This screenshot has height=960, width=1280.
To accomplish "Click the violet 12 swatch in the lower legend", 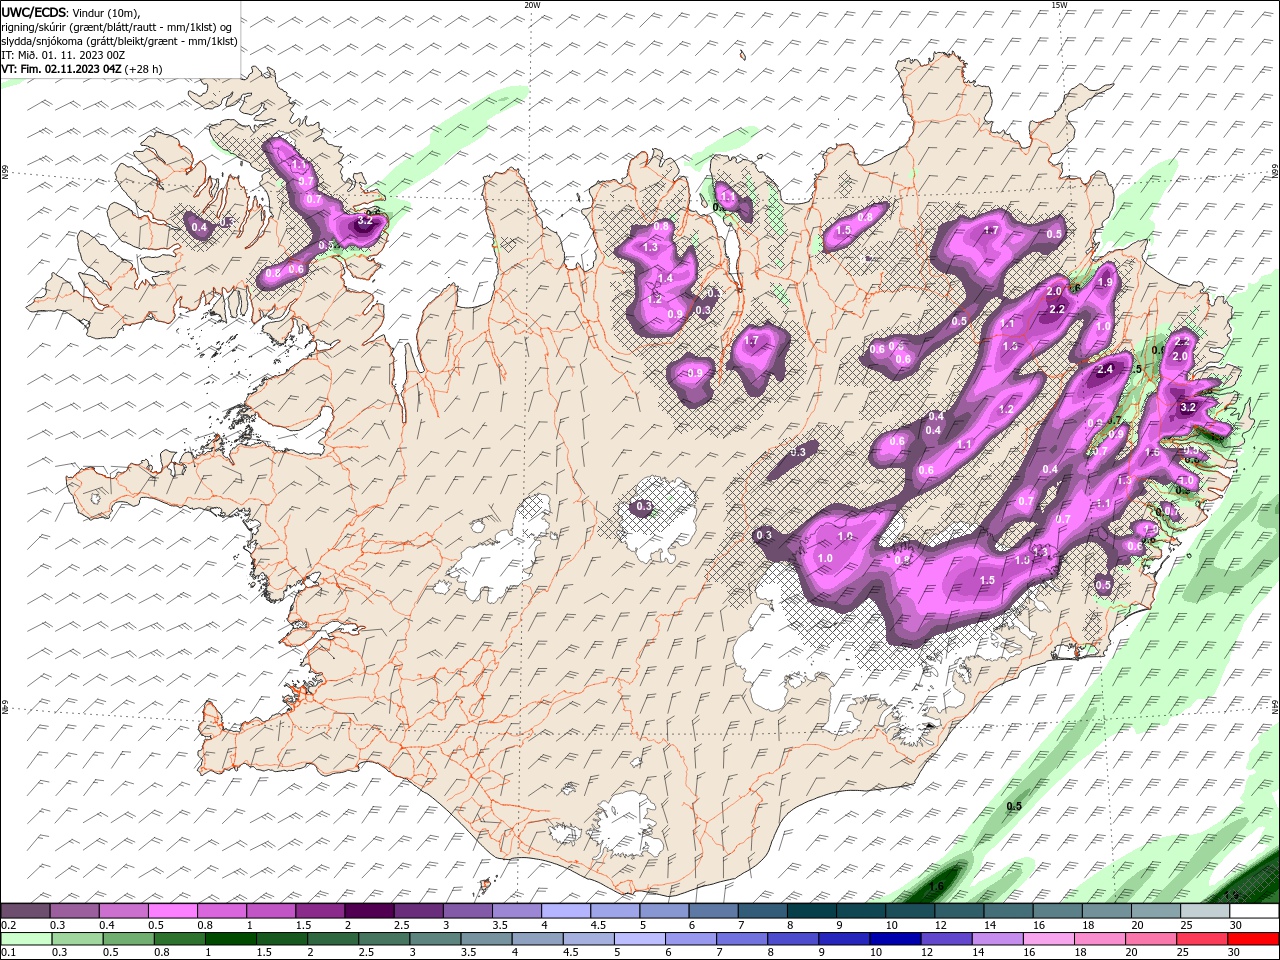I will [945, 939].
